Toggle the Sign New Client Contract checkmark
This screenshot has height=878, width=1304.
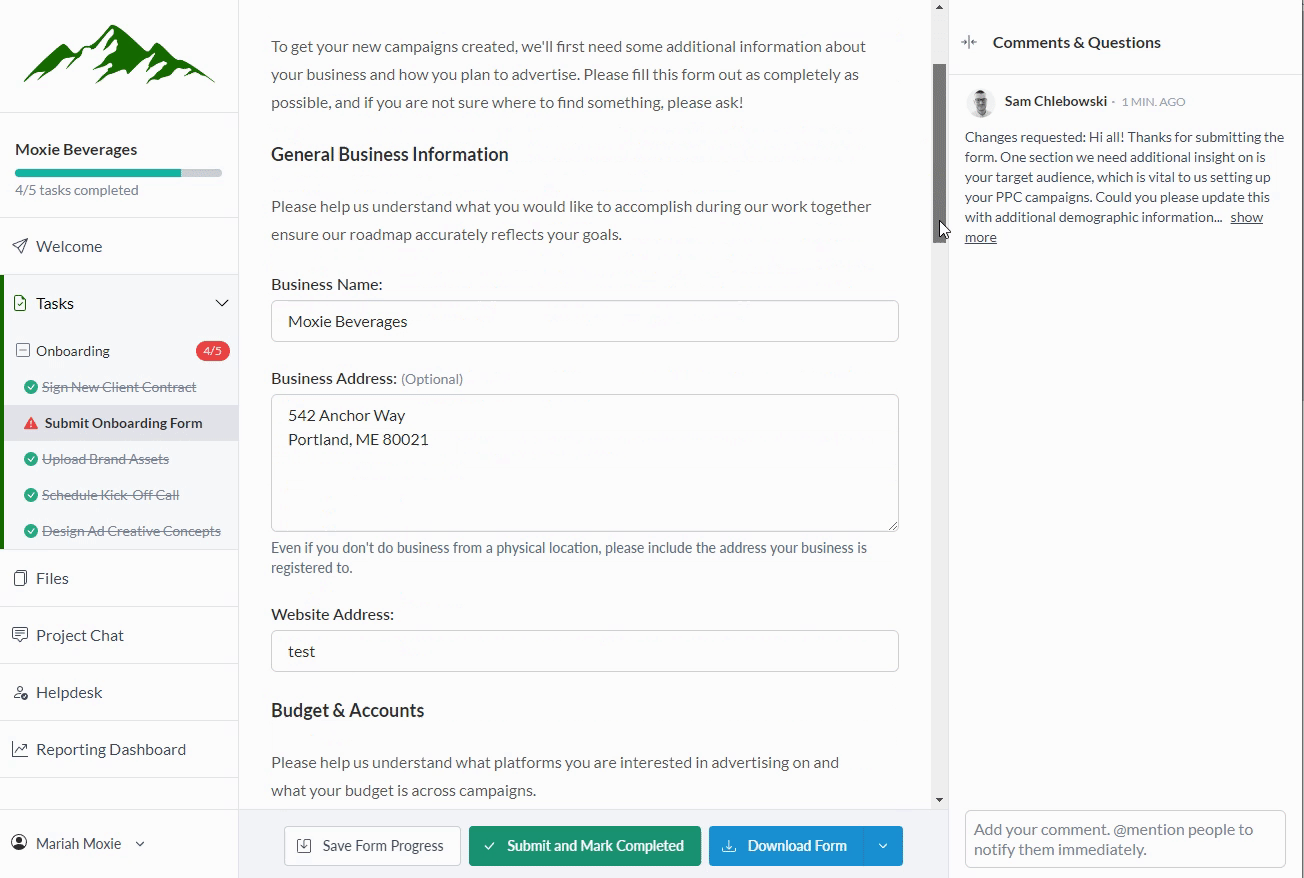click(31, 387)
